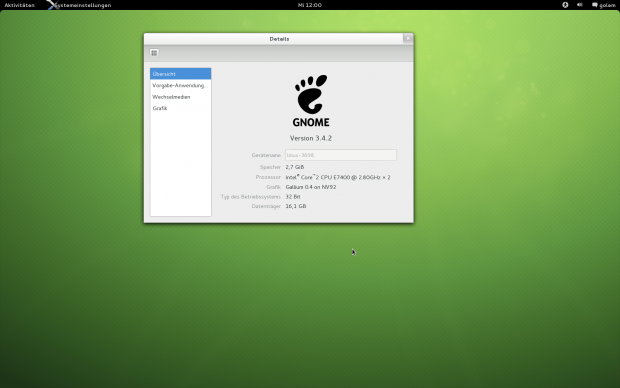Switch to Wechselmedien section
The width and height of the screenshot is (620, 388).
(180, 97)
